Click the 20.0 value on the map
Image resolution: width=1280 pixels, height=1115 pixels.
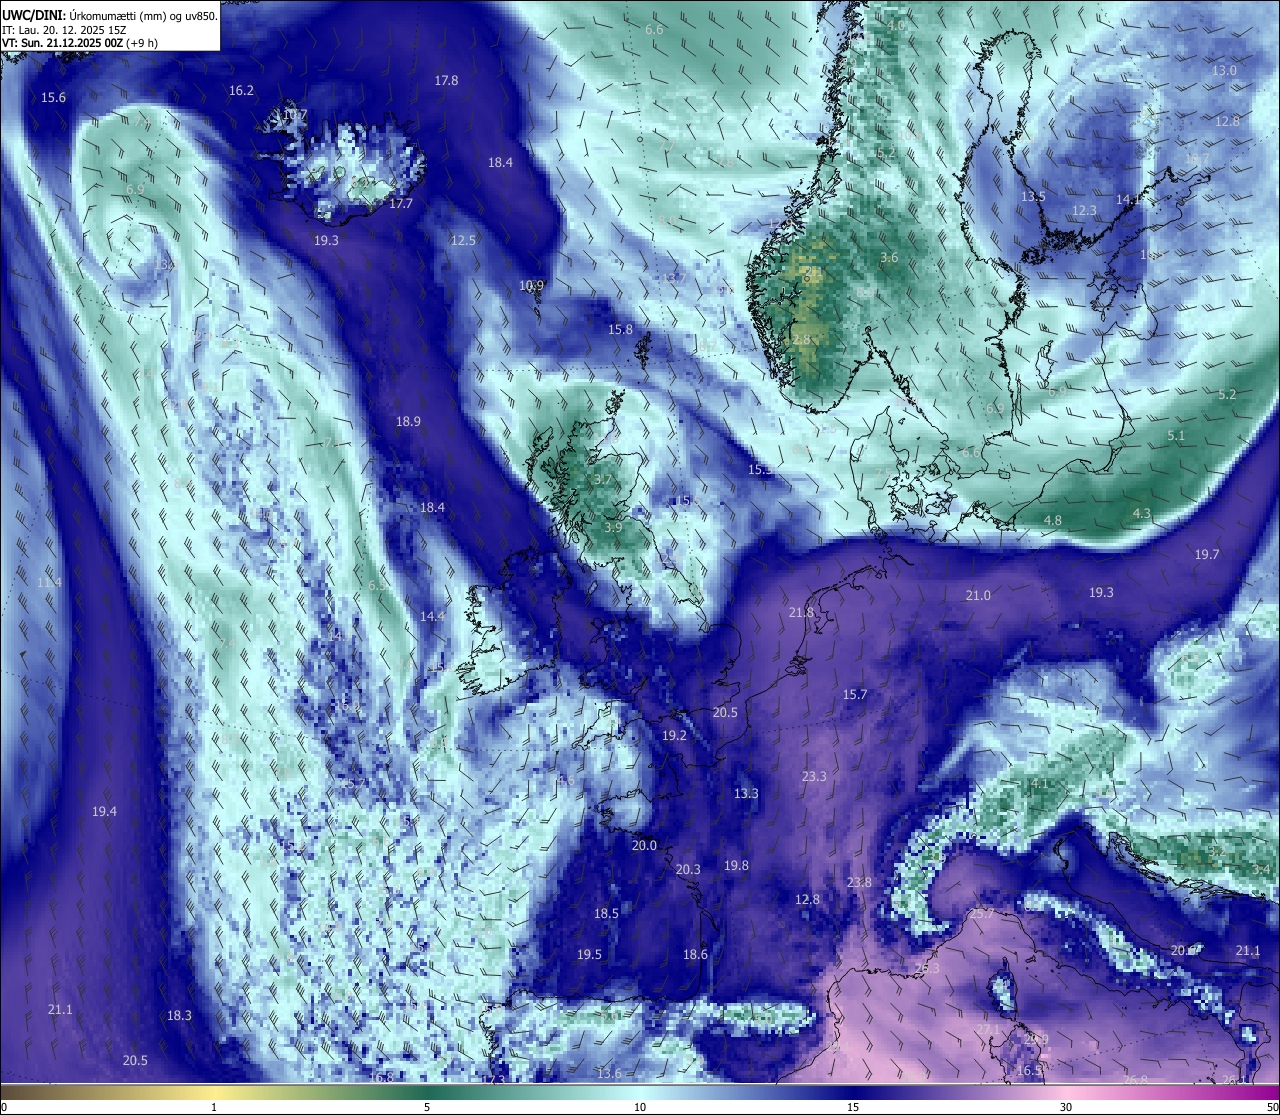[644, 846]
